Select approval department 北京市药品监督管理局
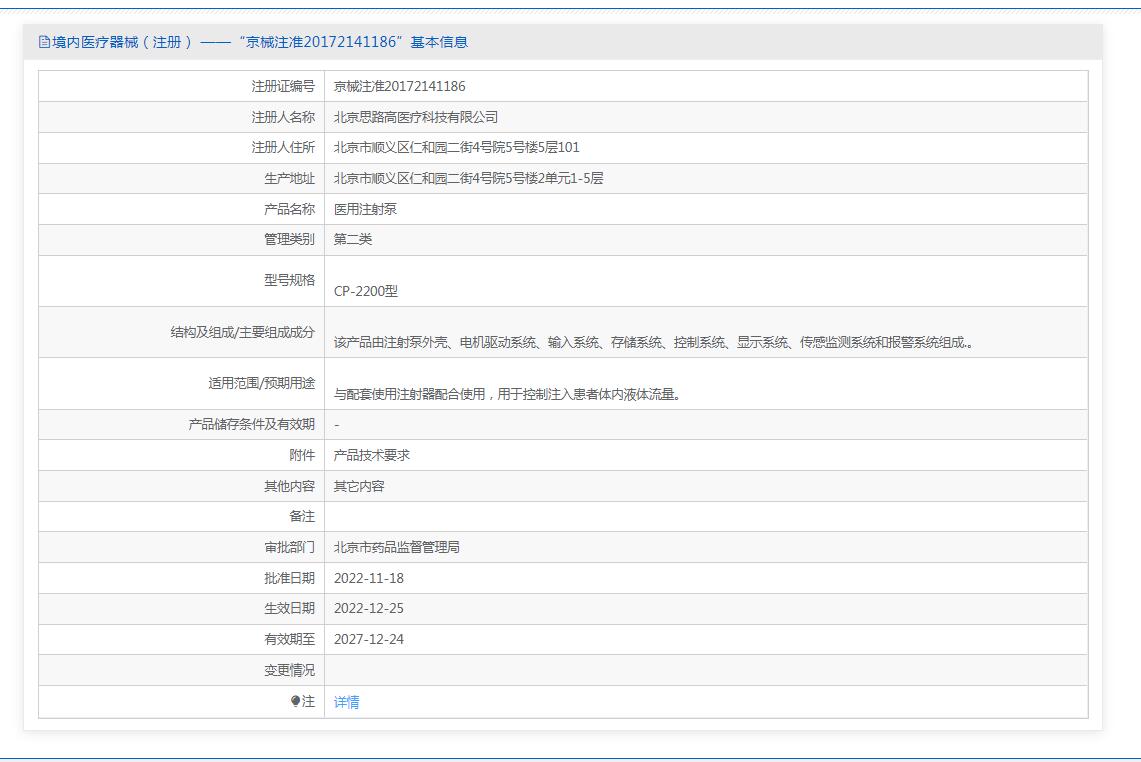The height and width of the screenshot is (762, 1141). (x=397, y=547)
